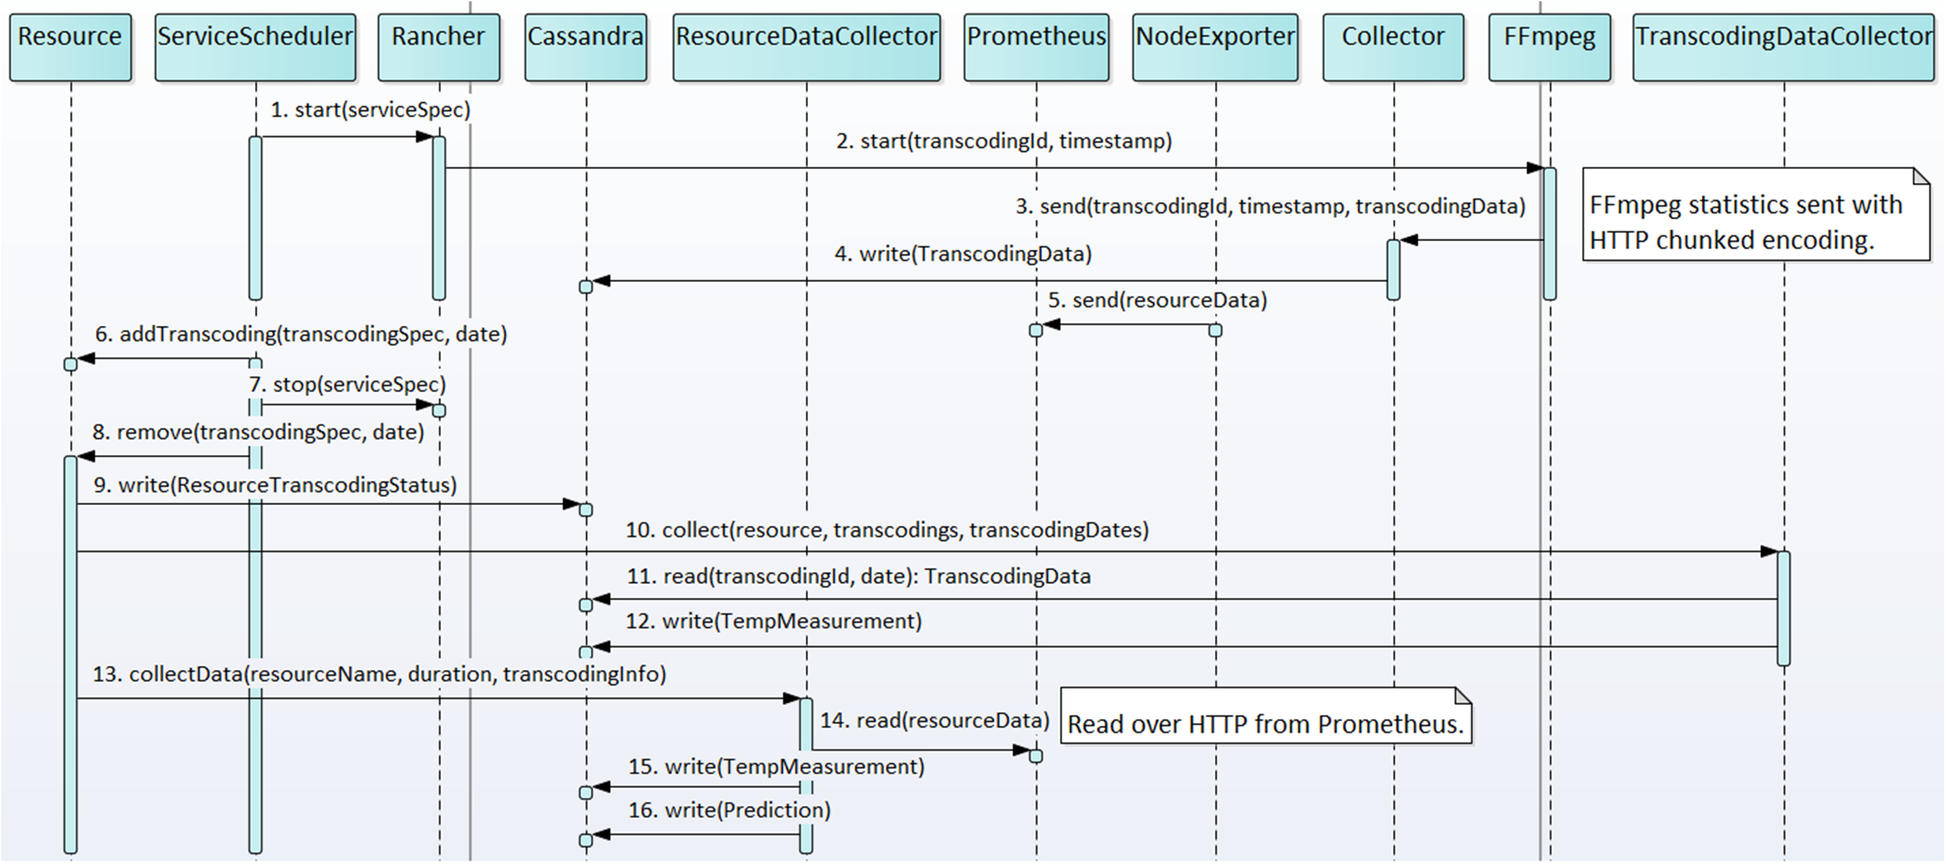1946x864 pixels.
Task: Click message label '1. start(serviceSpec)'
Action: [370, 110]
